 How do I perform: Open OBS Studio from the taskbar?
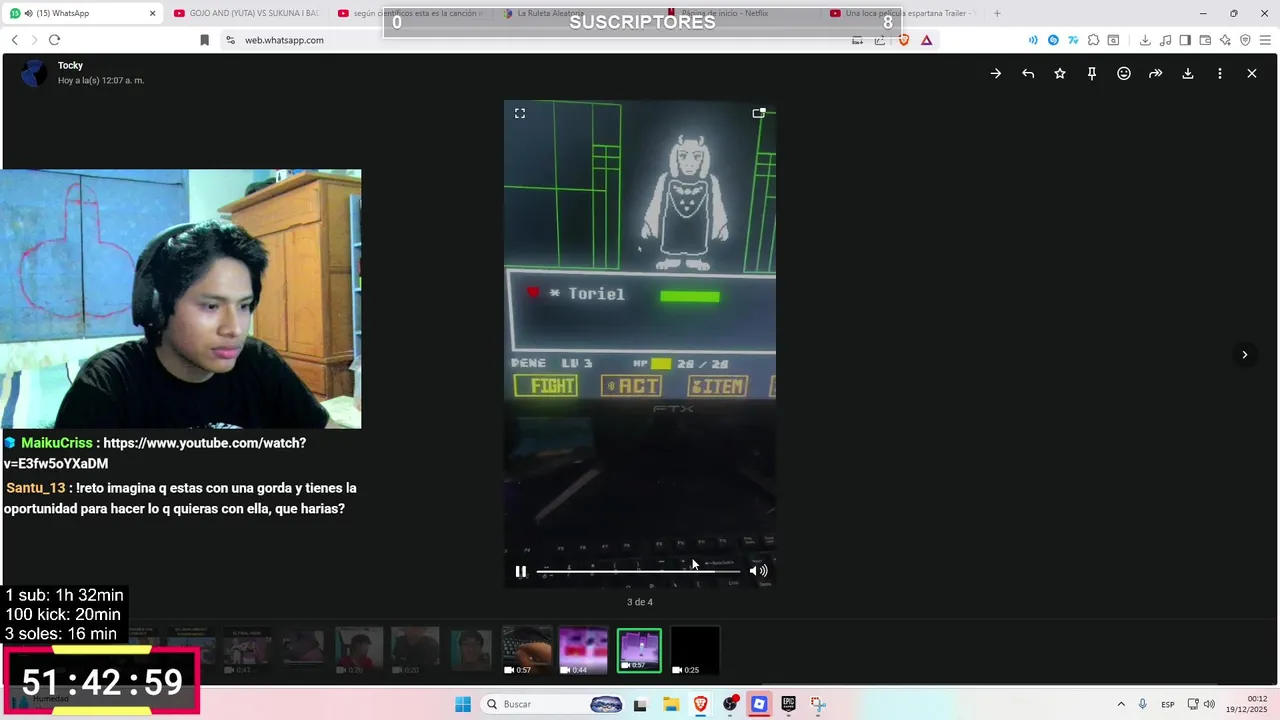730,704
